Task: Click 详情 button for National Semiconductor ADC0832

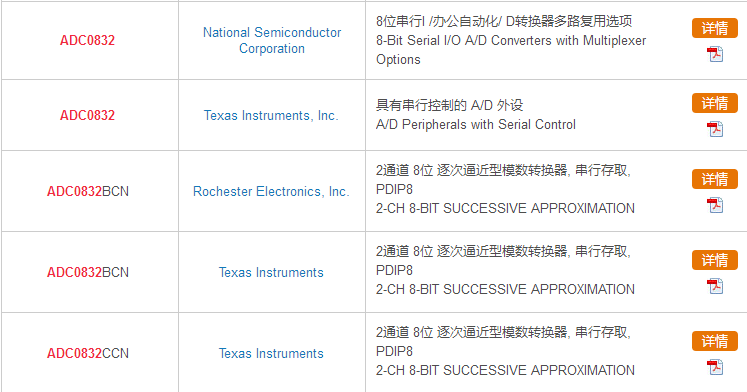Action: click(x=715, y=28)
